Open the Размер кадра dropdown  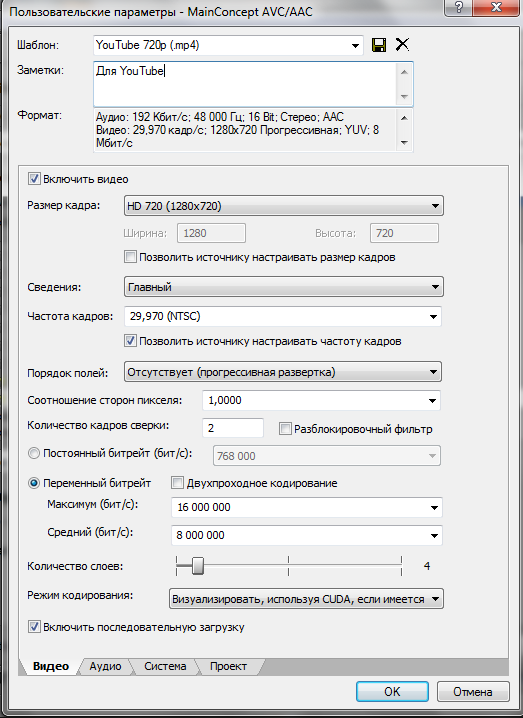pyautogui.click(x=283, y=206)
